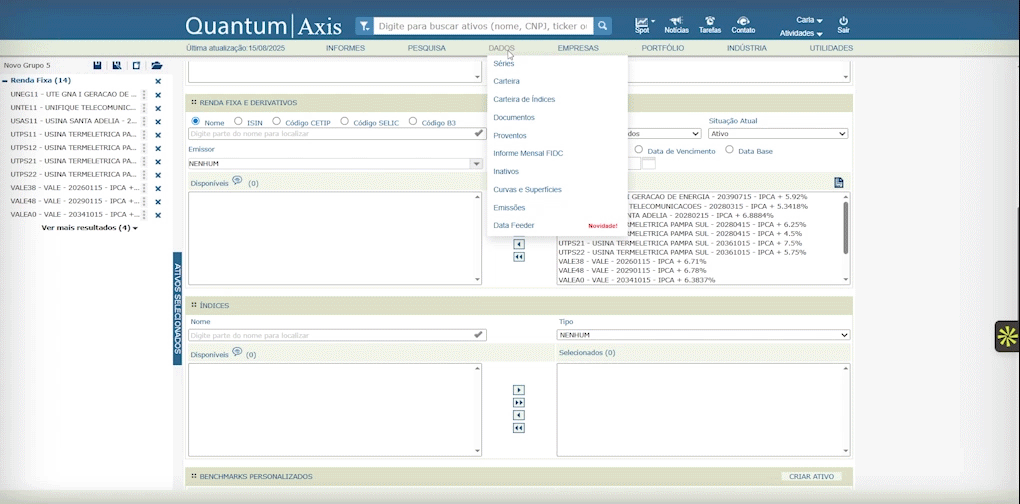Viewport: 1020px width, 504px height.
Task: Select the Nome radio button
Action: (196, 122)
